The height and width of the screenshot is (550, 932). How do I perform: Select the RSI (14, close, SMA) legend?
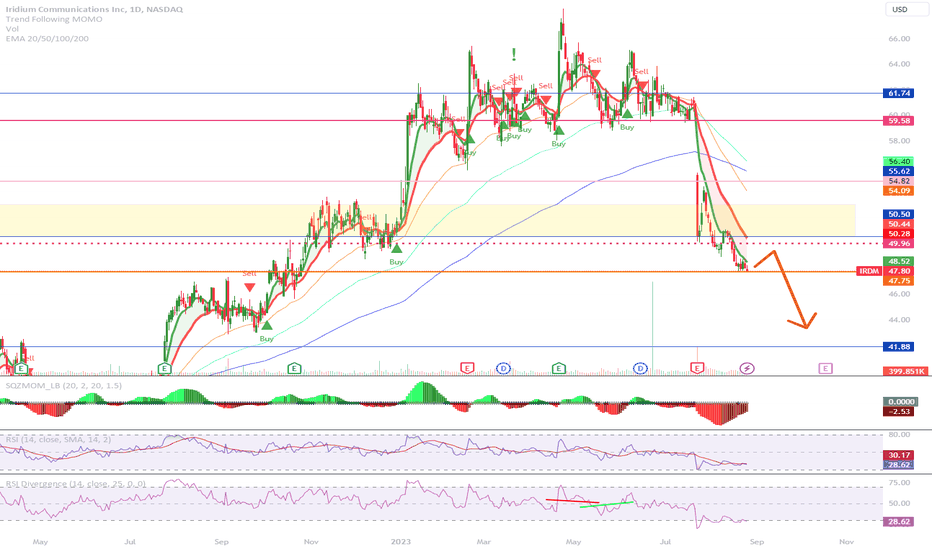pos(58,439)
